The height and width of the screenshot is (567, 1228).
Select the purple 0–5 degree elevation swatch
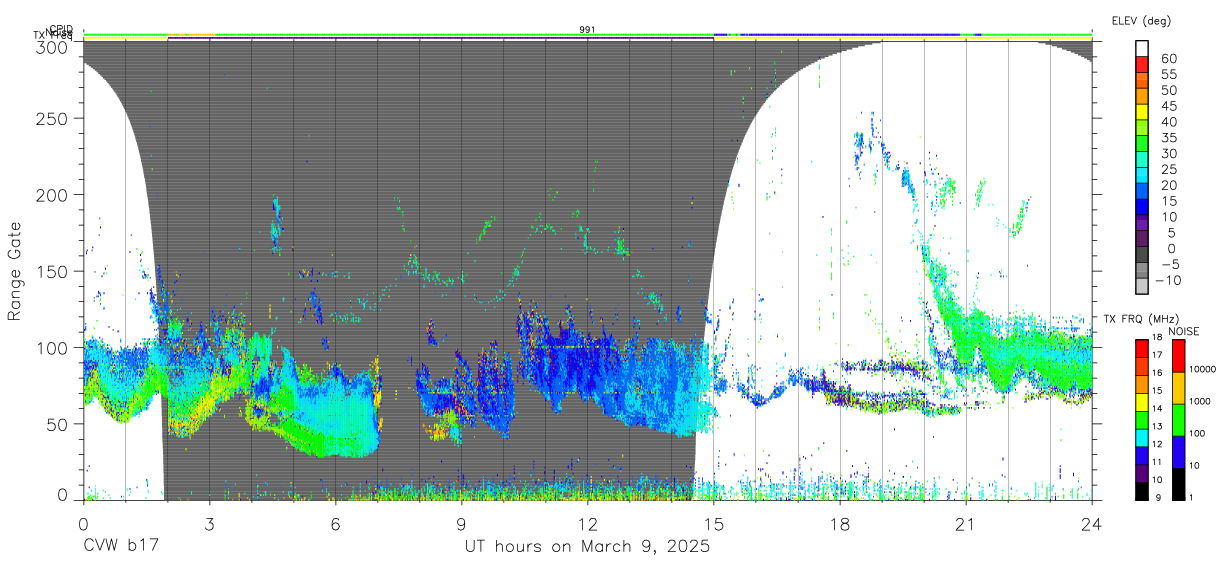point(1143,240)
